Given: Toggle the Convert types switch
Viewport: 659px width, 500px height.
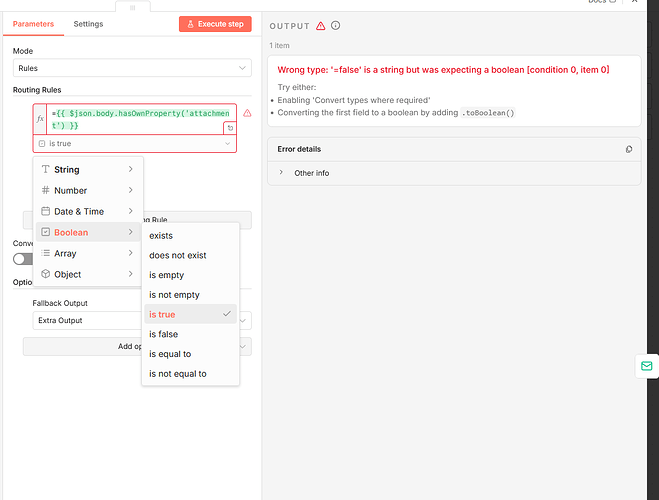Looking at the screenshot, I should (23, 259).
